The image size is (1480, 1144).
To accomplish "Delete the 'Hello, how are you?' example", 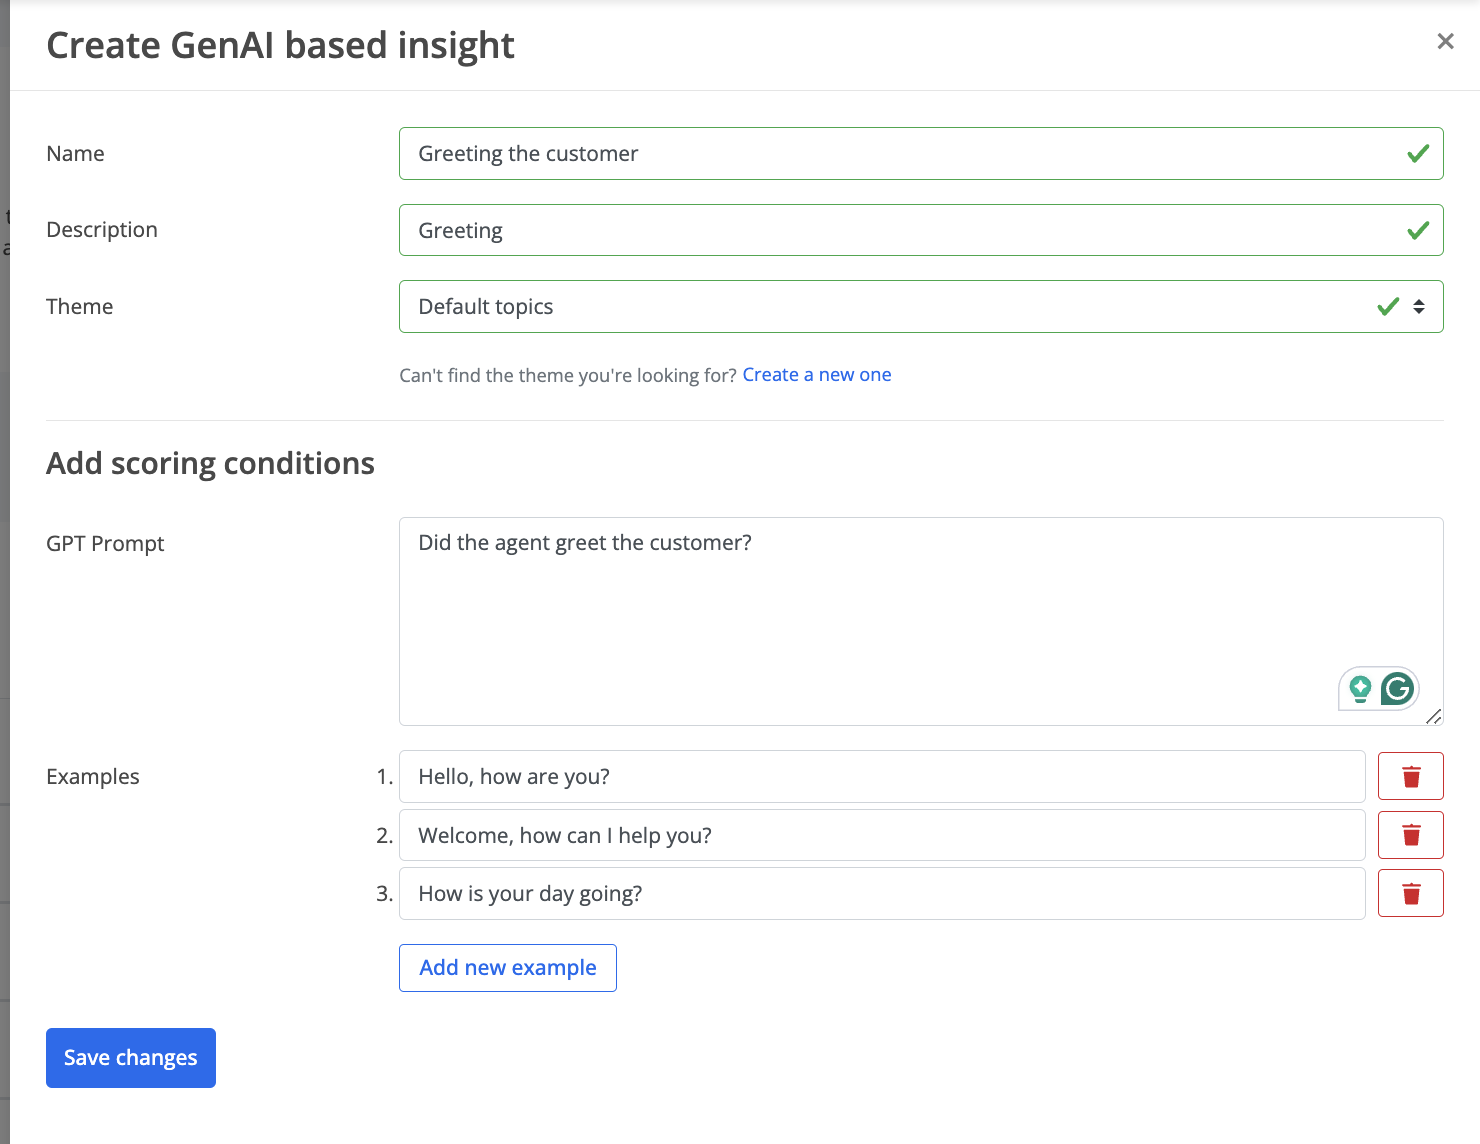I will 1410,776.
